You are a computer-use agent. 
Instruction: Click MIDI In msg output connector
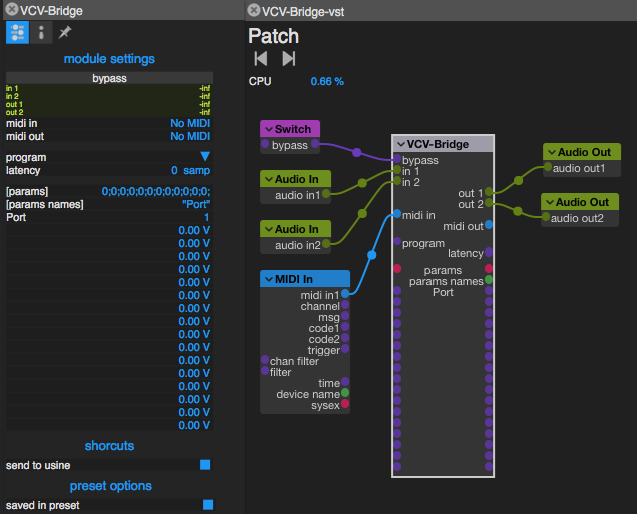point(345,315)
